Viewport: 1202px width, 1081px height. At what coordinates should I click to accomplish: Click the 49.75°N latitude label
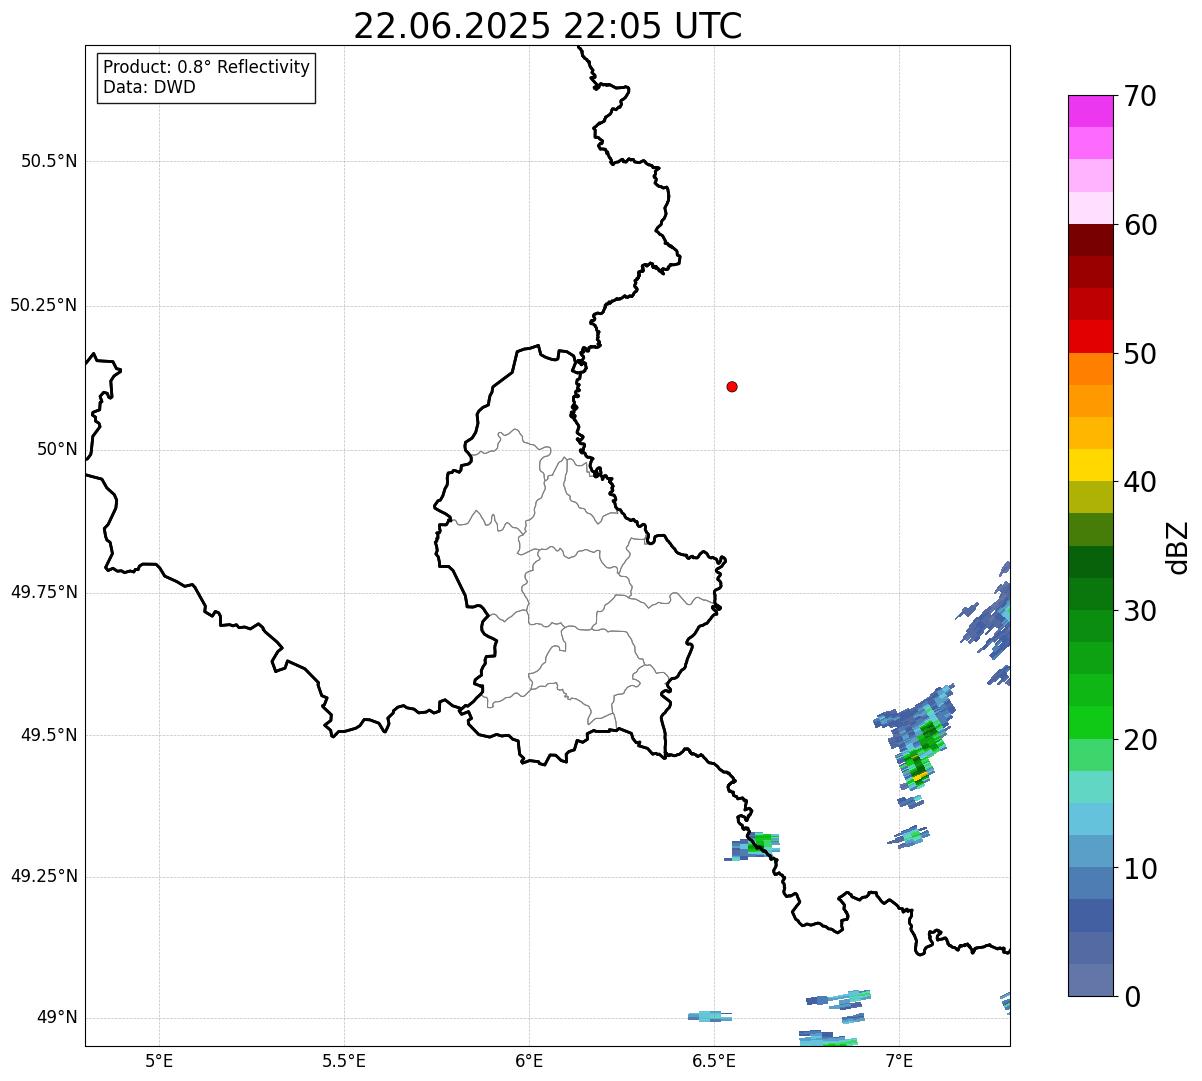[44, 592]
